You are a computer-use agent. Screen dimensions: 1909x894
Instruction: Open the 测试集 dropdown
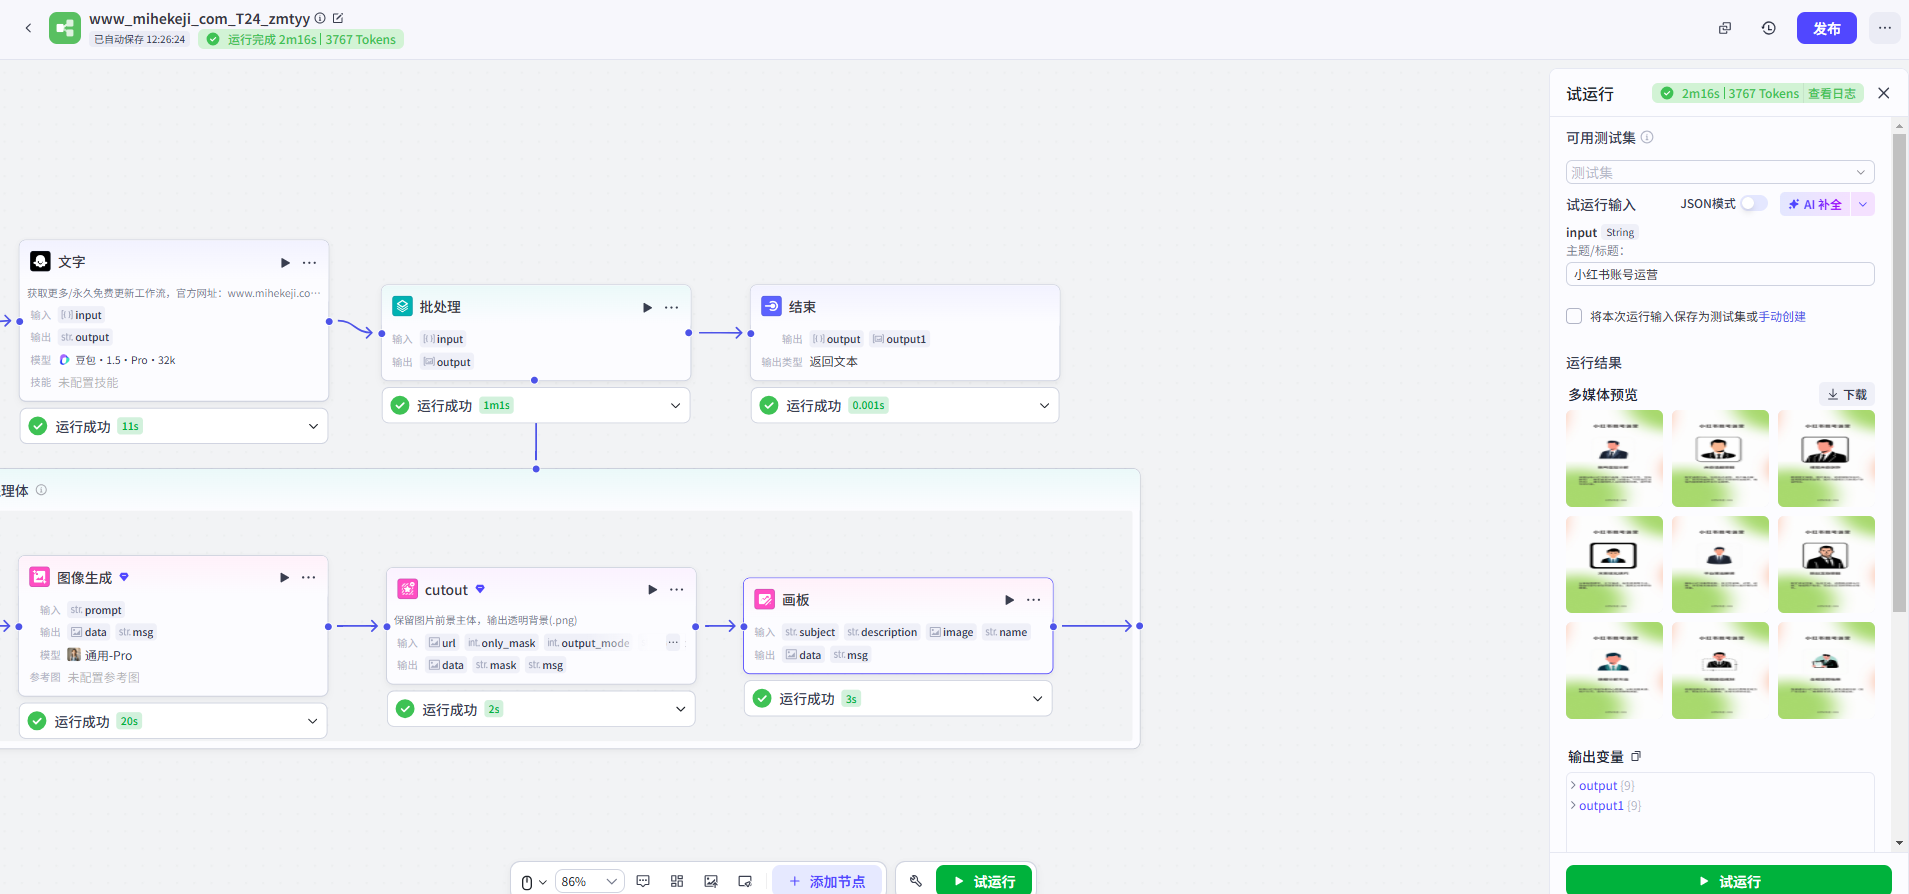(1719, 172)
